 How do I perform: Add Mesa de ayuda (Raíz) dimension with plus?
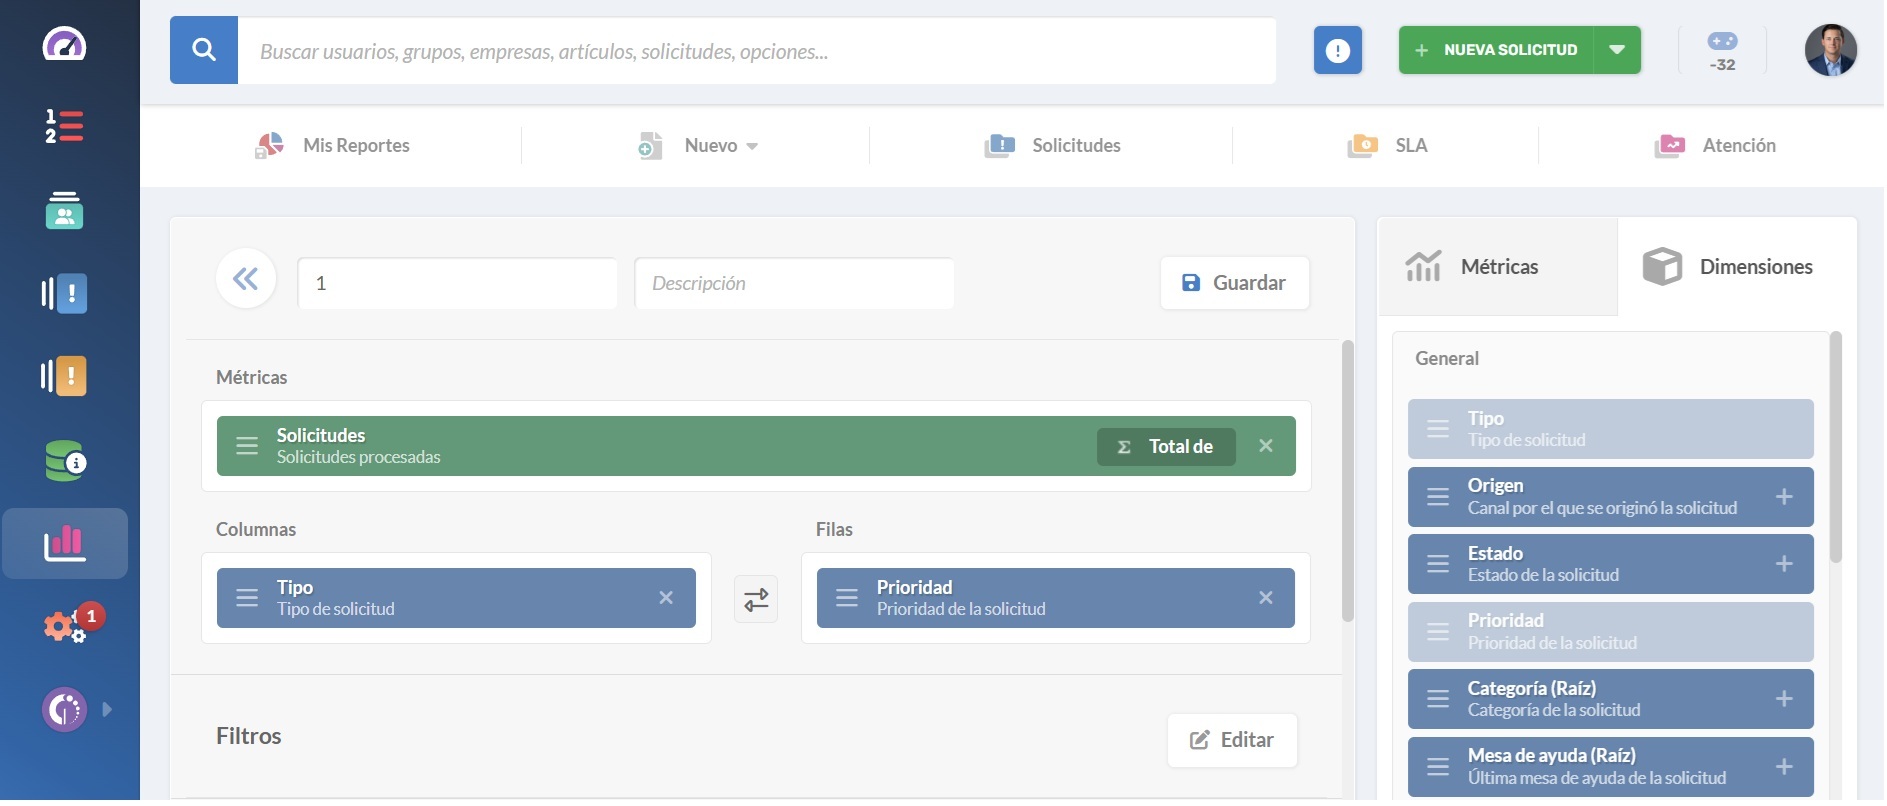click(x=1784, y=767)
